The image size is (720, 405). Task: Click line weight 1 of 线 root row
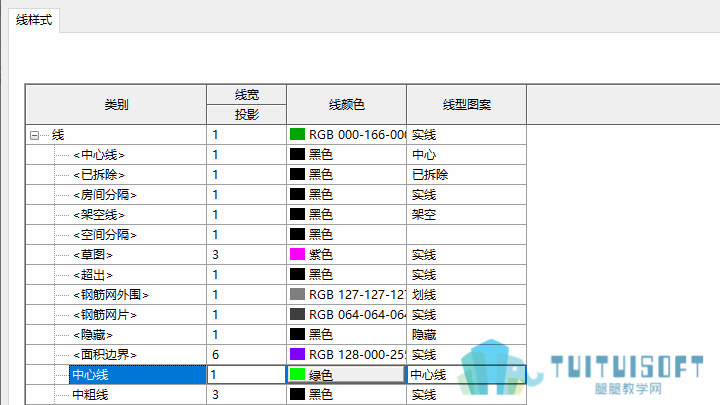tap(247, 135)
